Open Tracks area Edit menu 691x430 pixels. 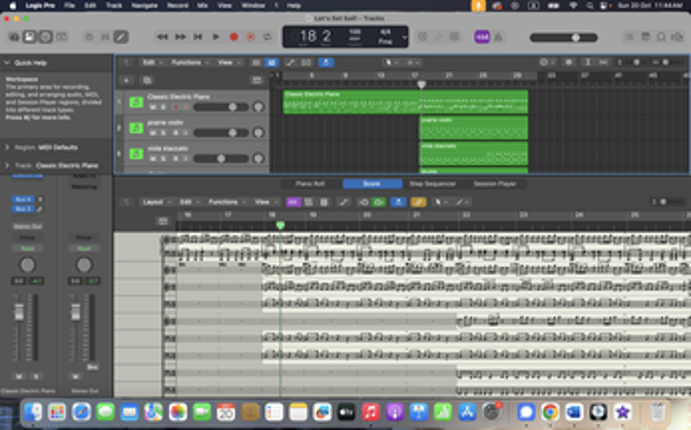tap(151, 63)
